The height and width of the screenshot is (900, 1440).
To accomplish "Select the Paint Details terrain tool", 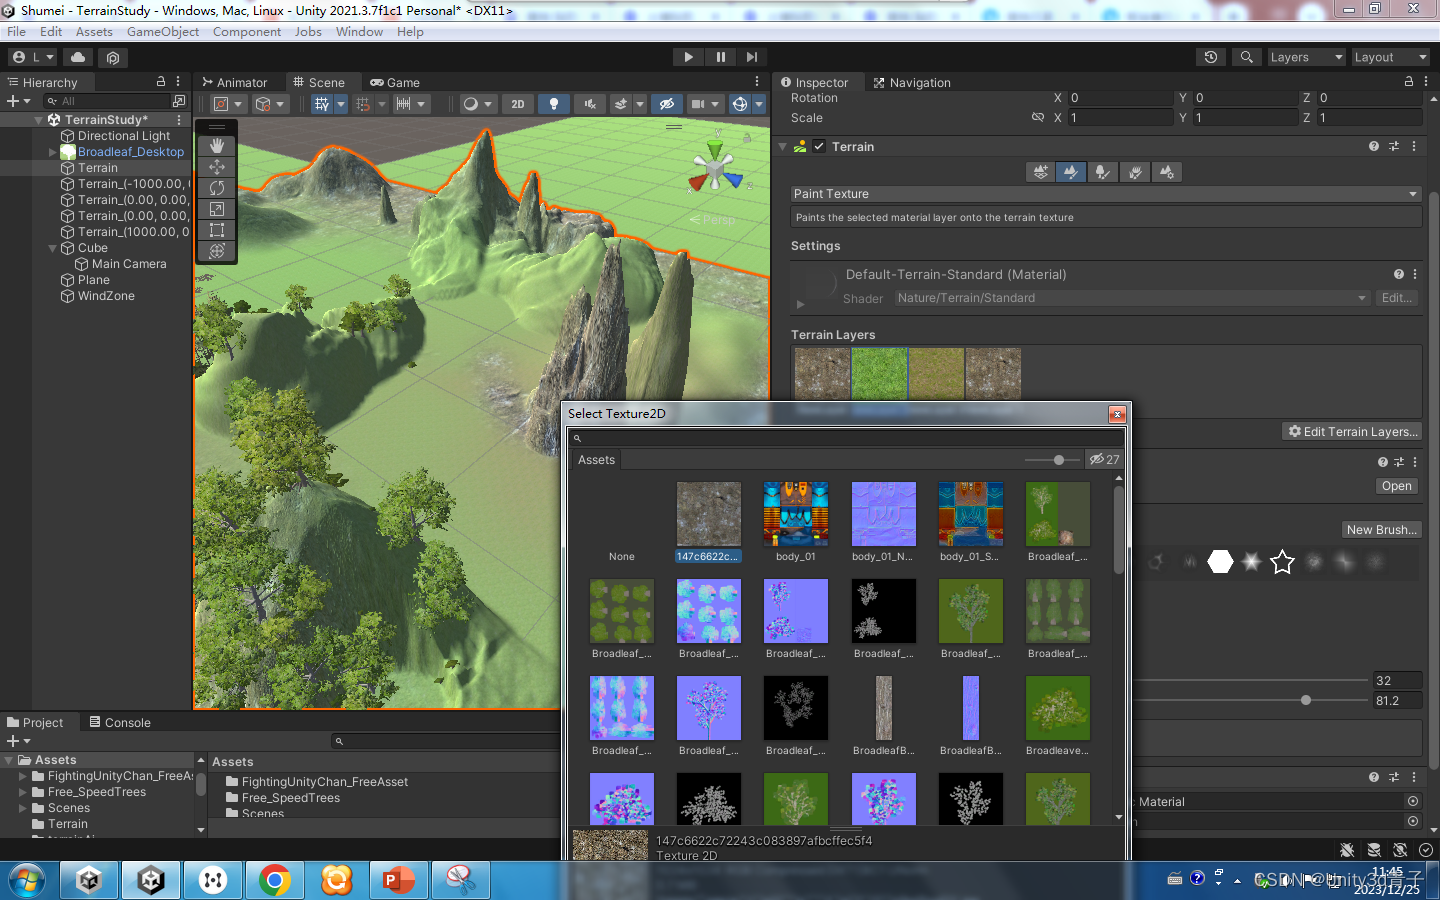I will coord(1135,172).
